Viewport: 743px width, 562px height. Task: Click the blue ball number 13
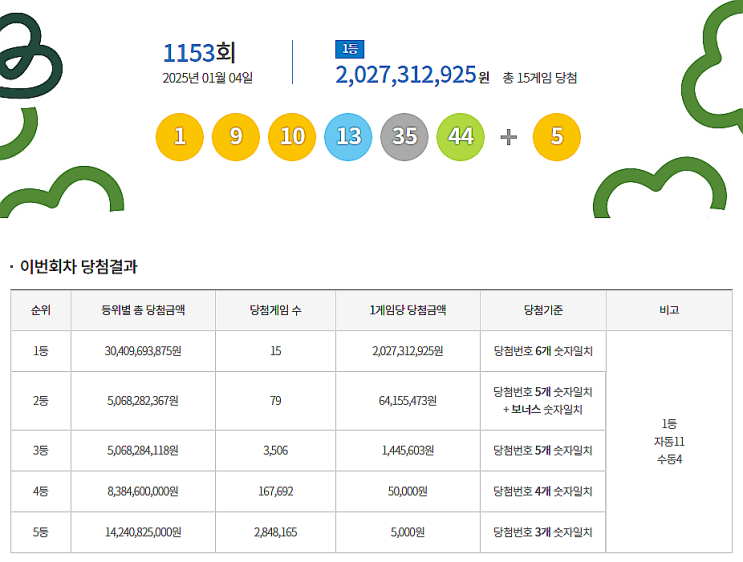pyautogui.click(x=348, y=137)
